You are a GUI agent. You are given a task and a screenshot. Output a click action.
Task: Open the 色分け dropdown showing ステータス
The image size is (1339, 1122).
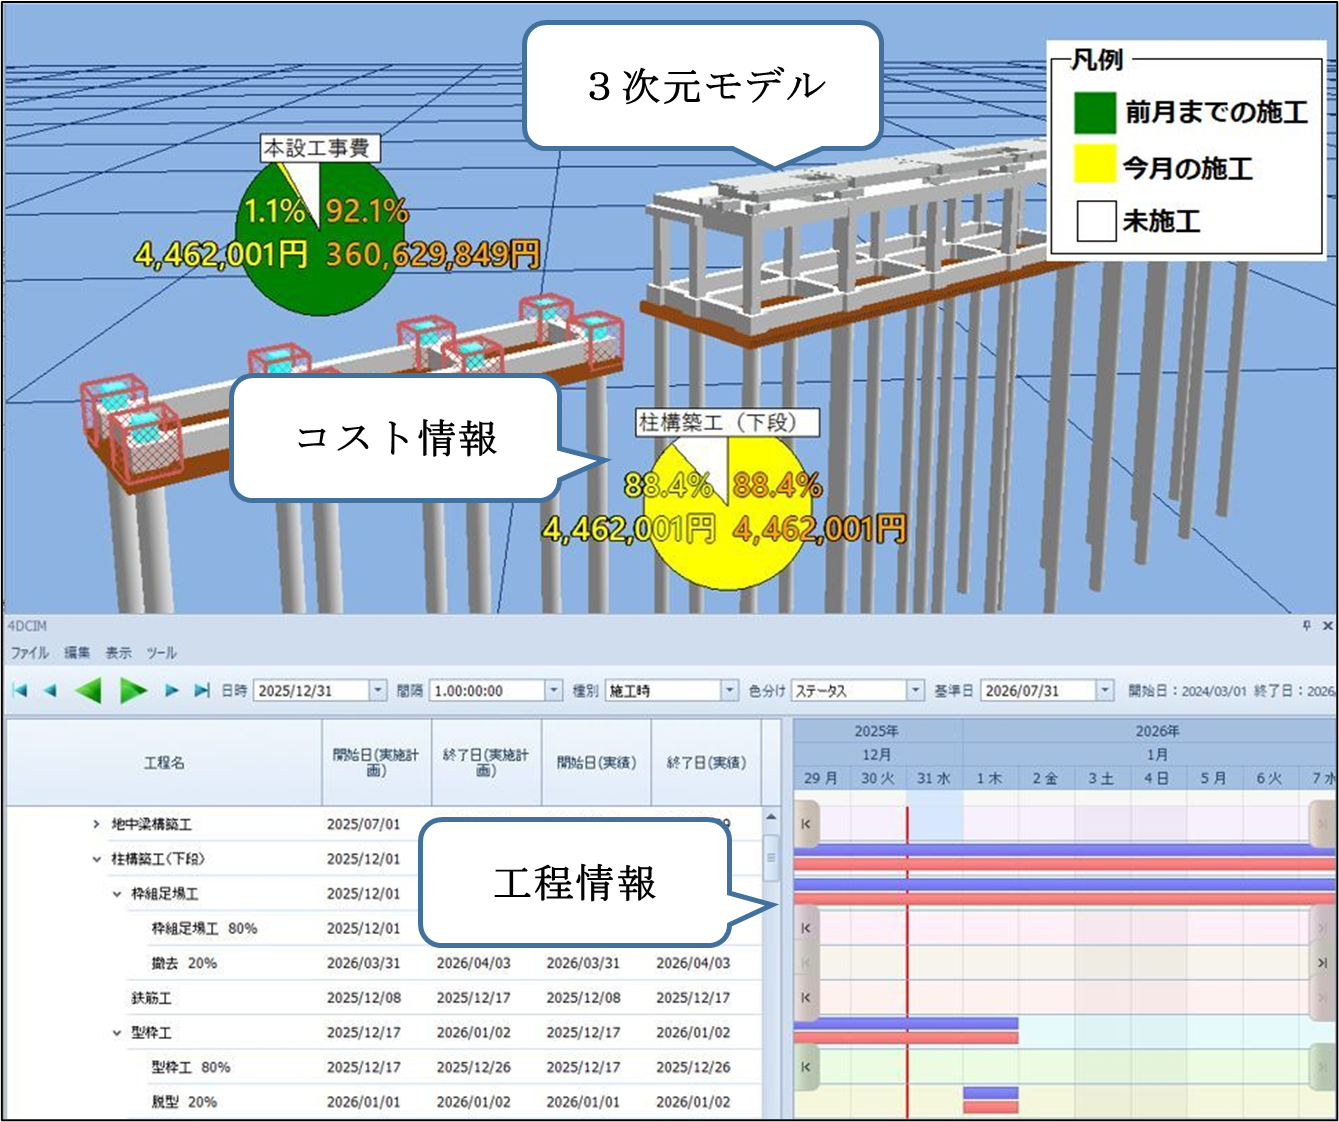[x=915, y=690]
